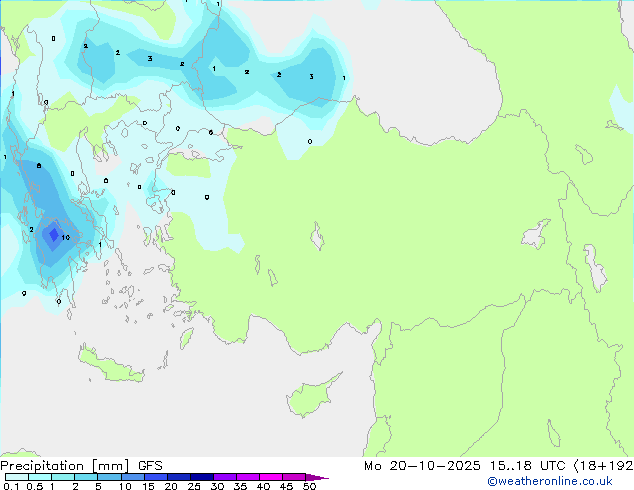Click the darkest blue precipitation core on map
This screenshot has width=634, height=490.
pos(54,234)
